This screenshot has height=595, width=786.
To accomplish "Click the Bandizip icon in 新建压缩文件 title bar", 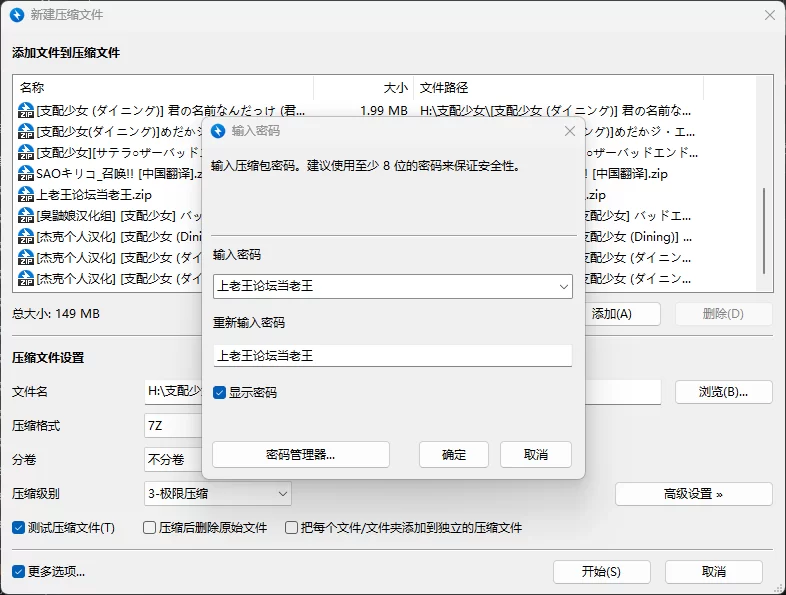I will tap(19, 15).
